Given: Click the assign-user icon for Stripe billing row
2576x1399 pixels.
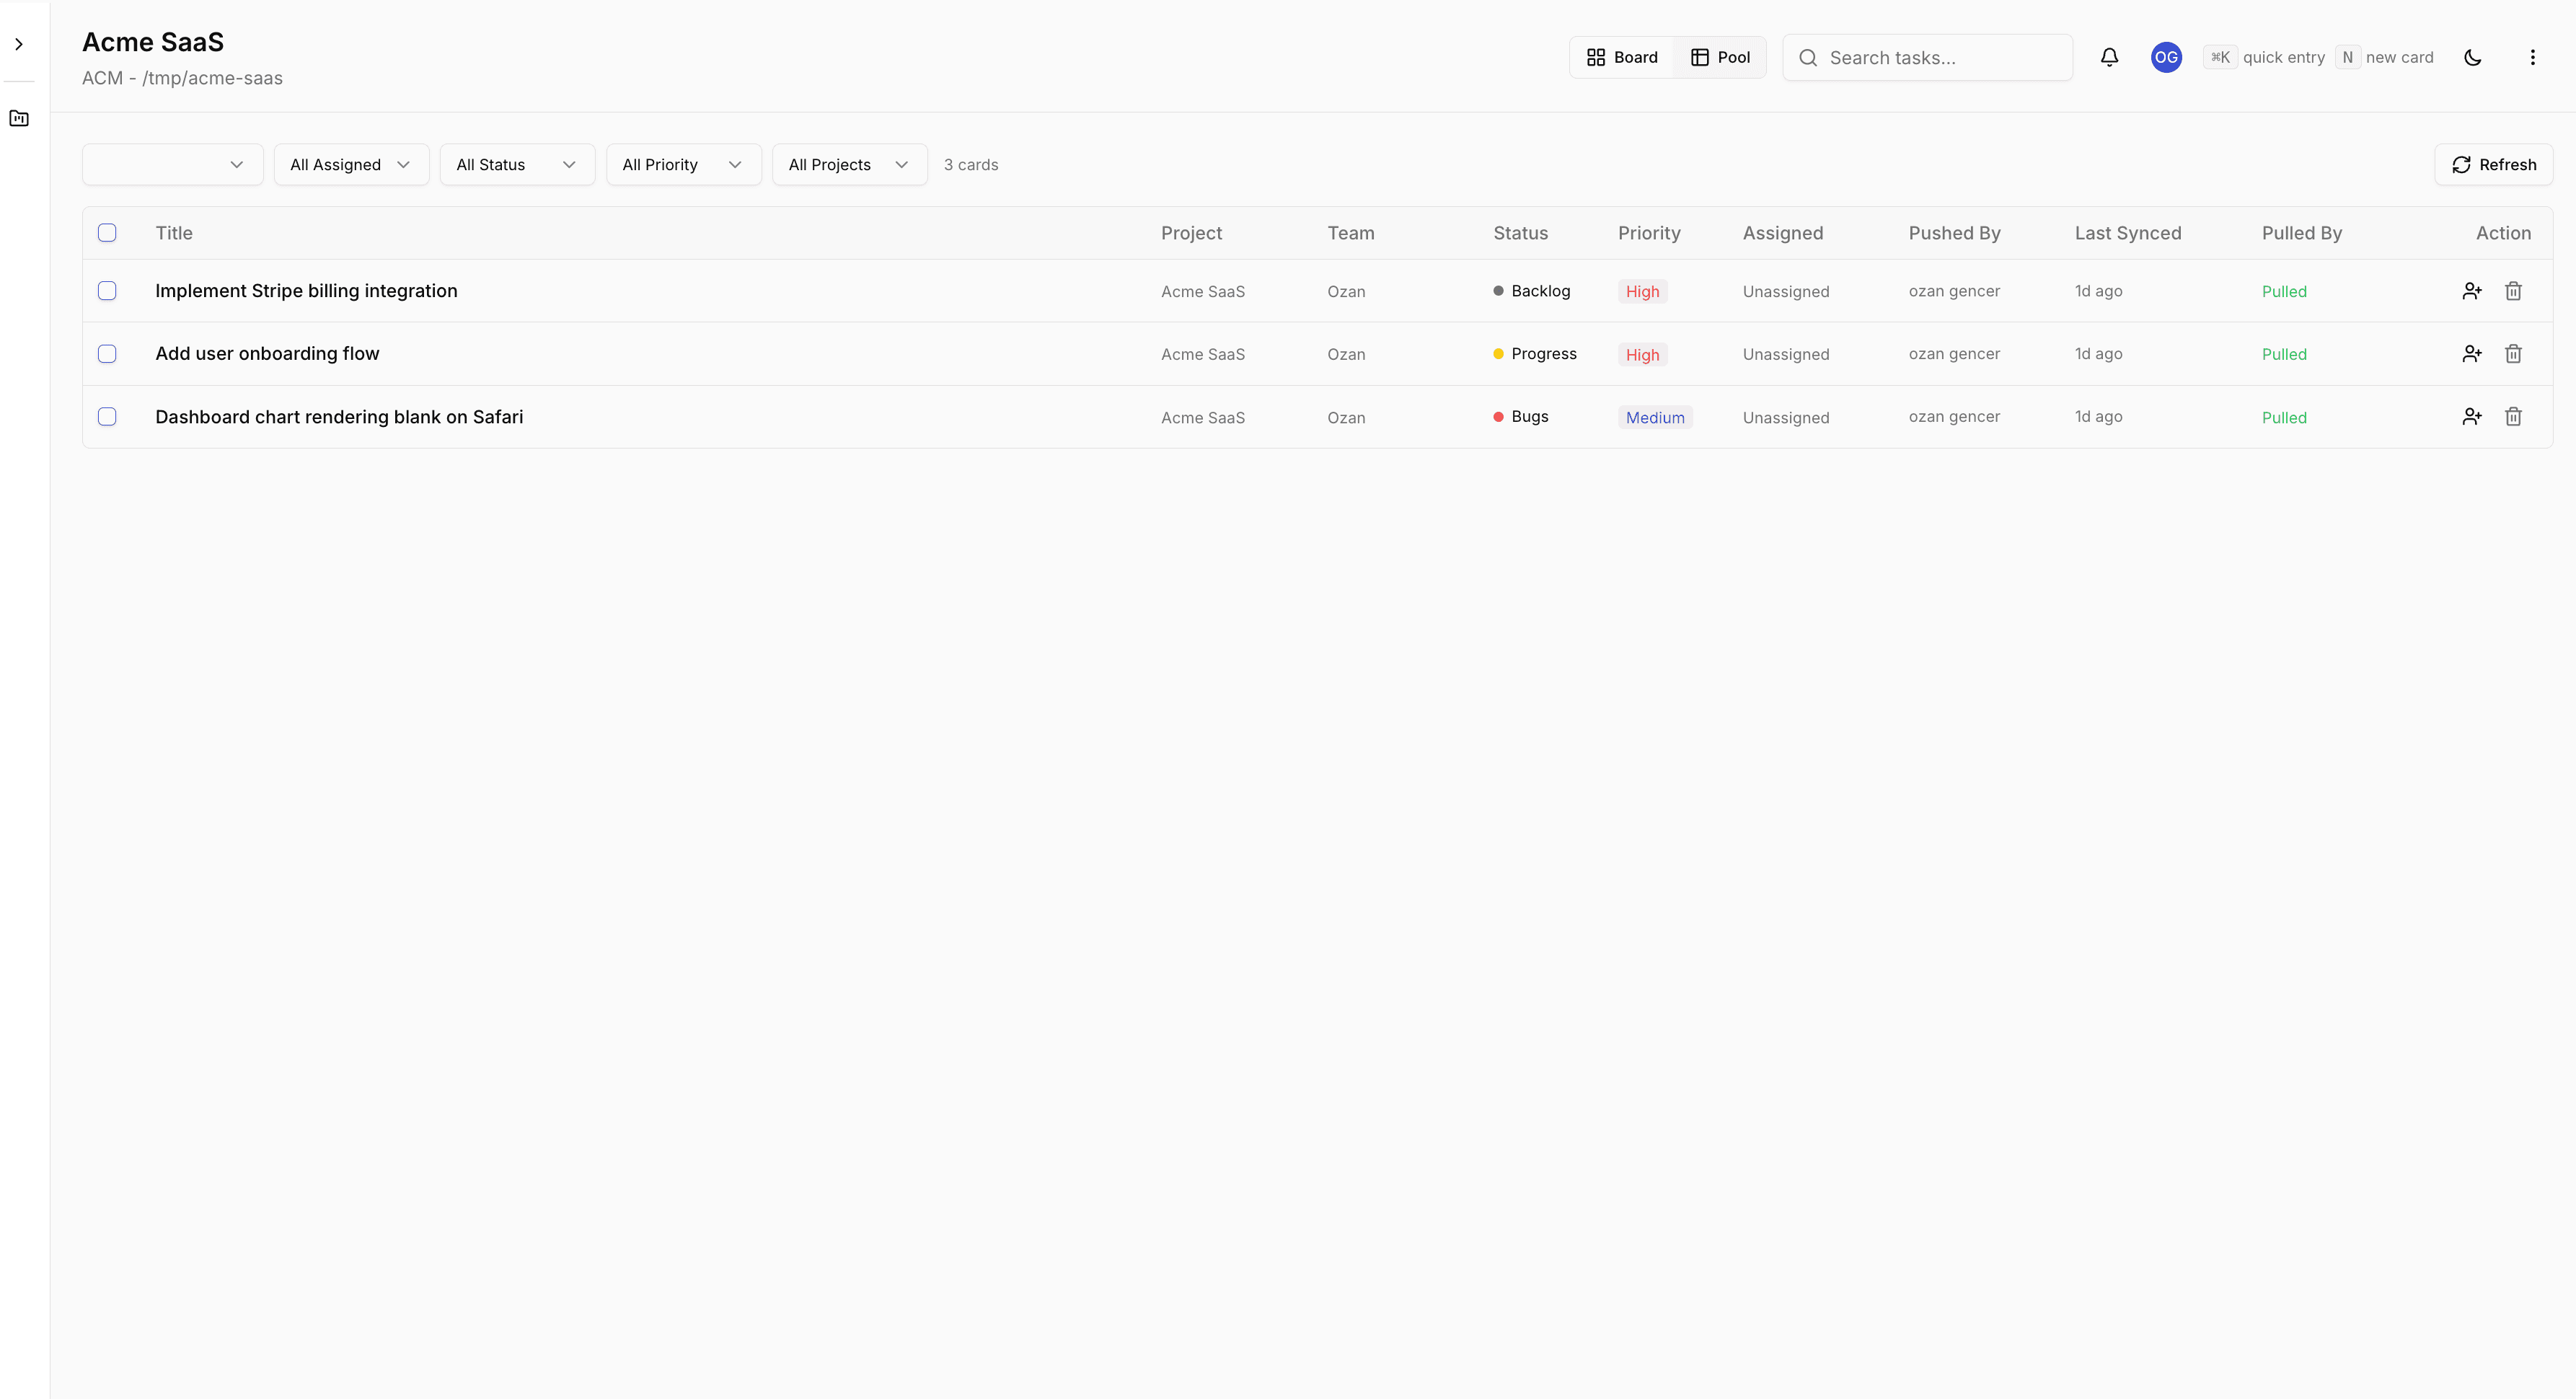Looking at the screenshot, I should click(2471, 291).
